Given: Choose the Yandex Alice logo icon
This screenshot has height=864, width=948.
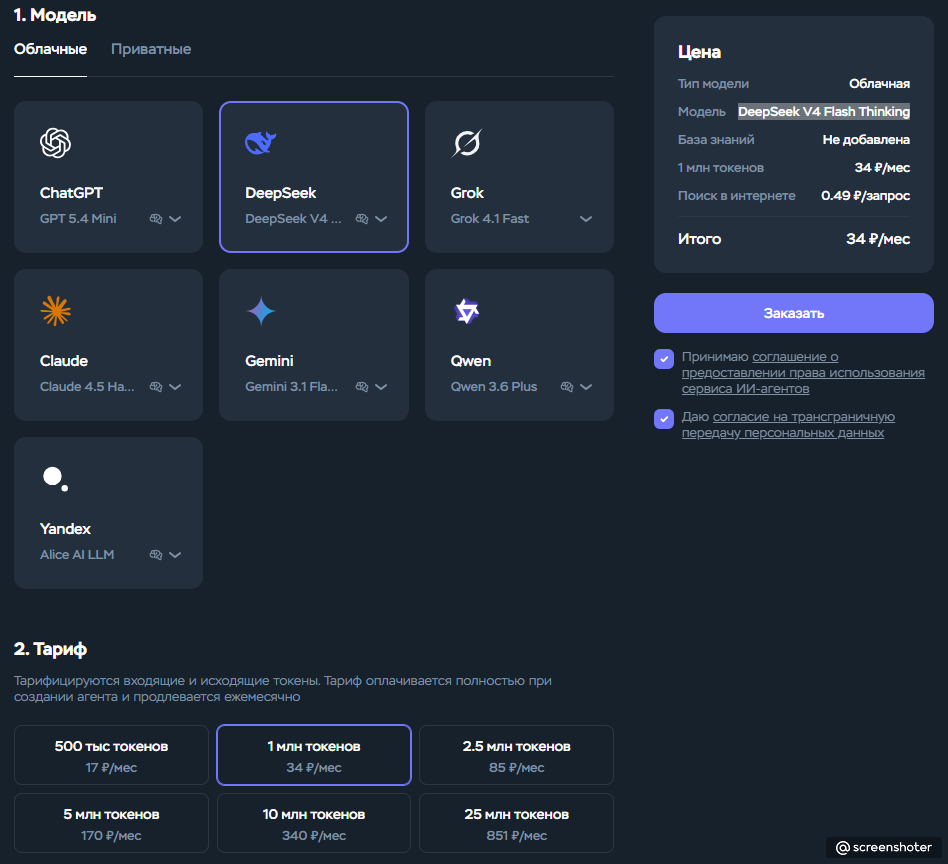Looking at the screenshot, I should [55, 479].
